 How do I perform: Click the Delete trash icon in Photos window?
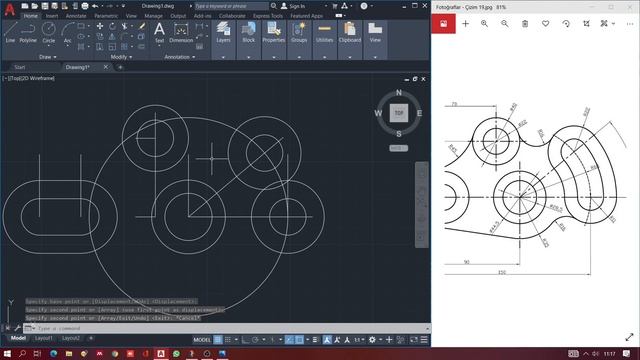point(525,24)
